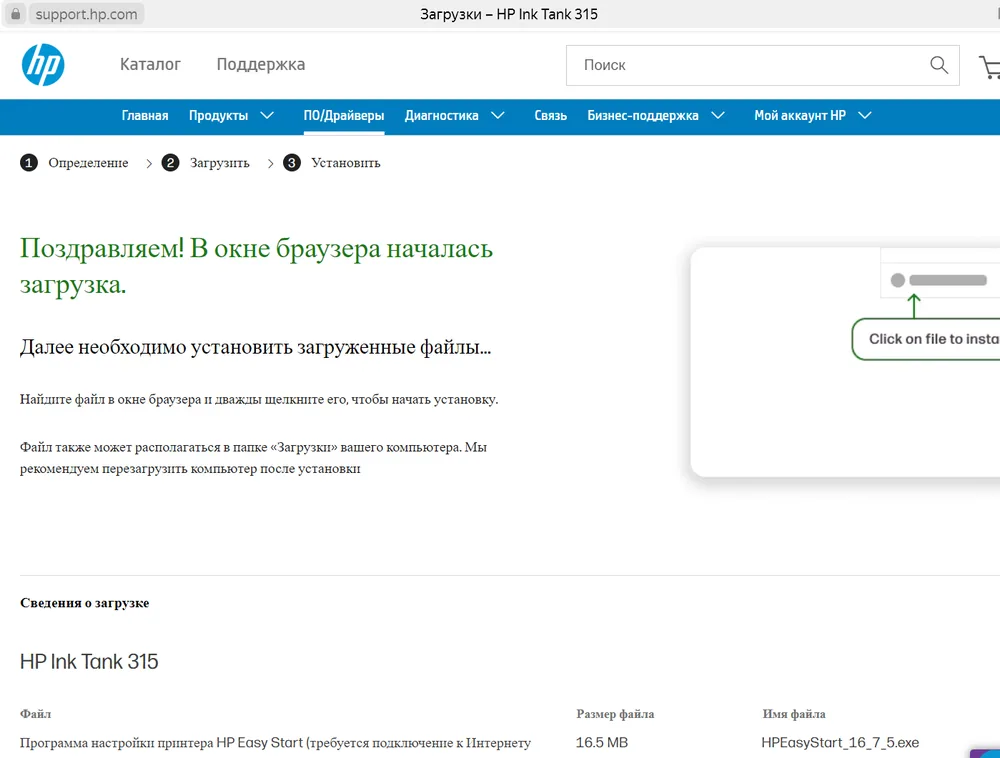
Task: Click the Сведения о загрузке heading
Action: pos(84,603)
